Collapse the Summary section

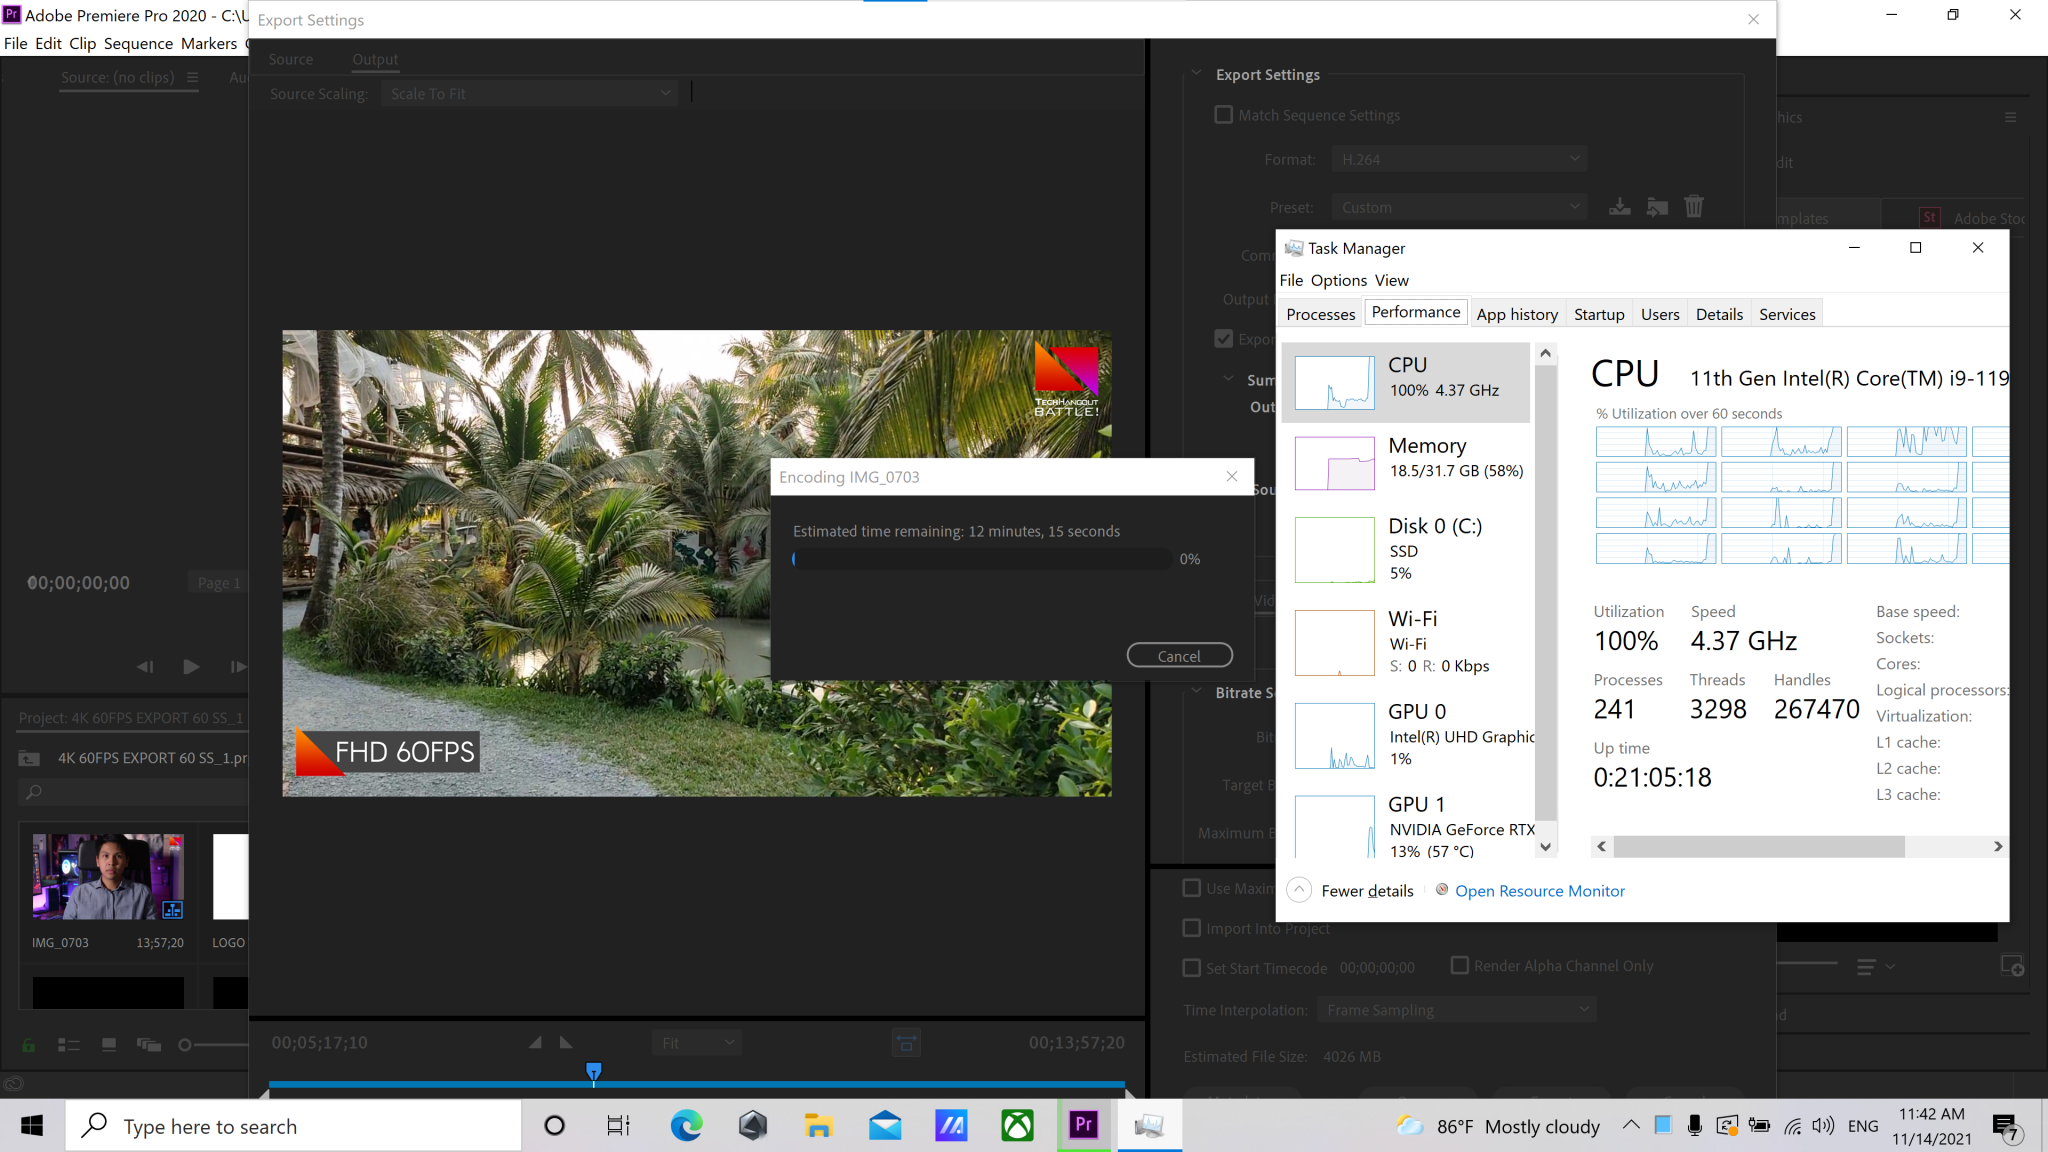[x=1228, y=380]
